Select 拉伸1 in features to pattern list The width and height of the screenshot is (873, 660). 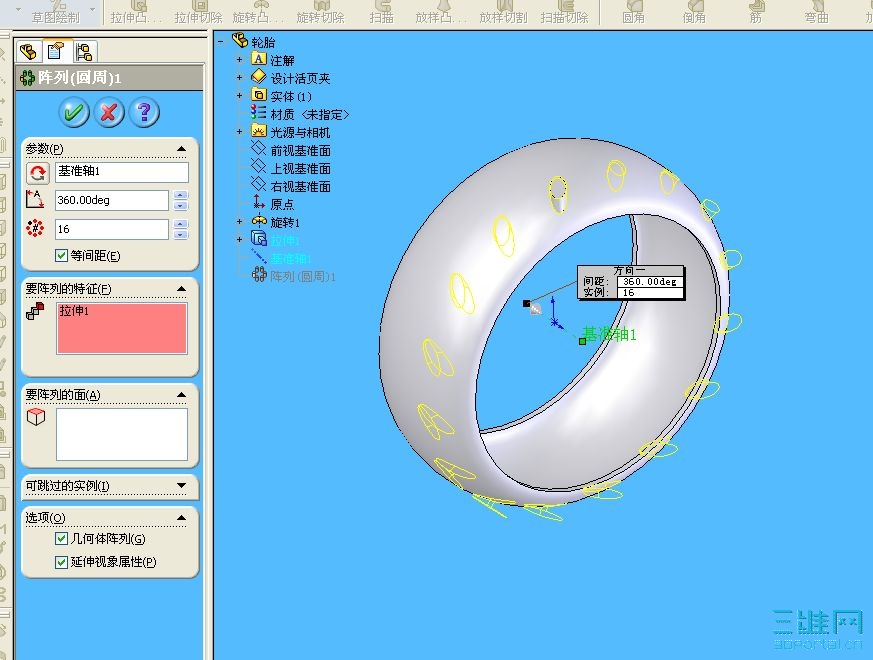[x=74, y=311]
